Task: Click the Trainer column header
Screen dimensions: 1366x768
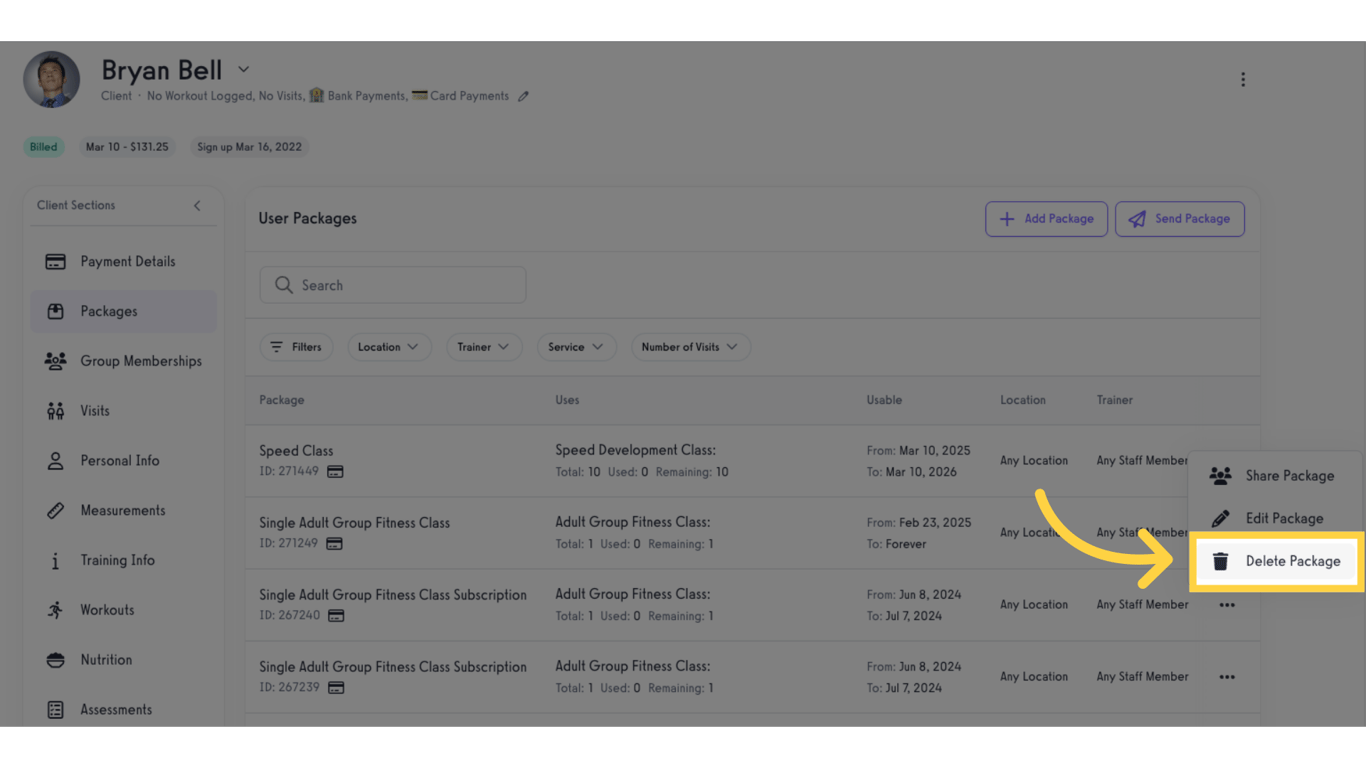Action: tap(1114, 400)
